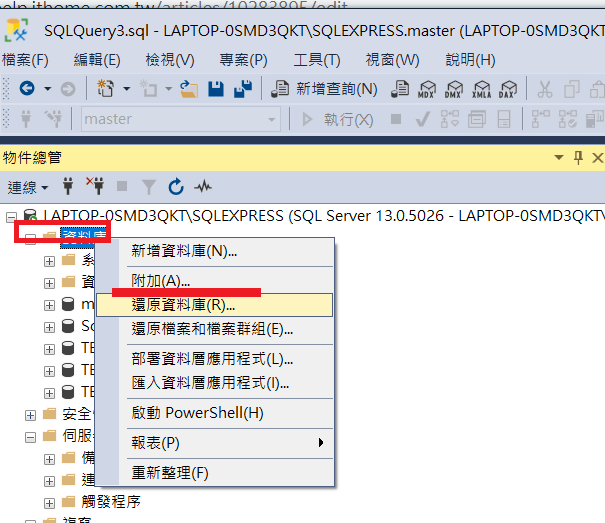
Task: Open the 檢視(V) menu
Action: pyautogui.click(x=170, y=60)
